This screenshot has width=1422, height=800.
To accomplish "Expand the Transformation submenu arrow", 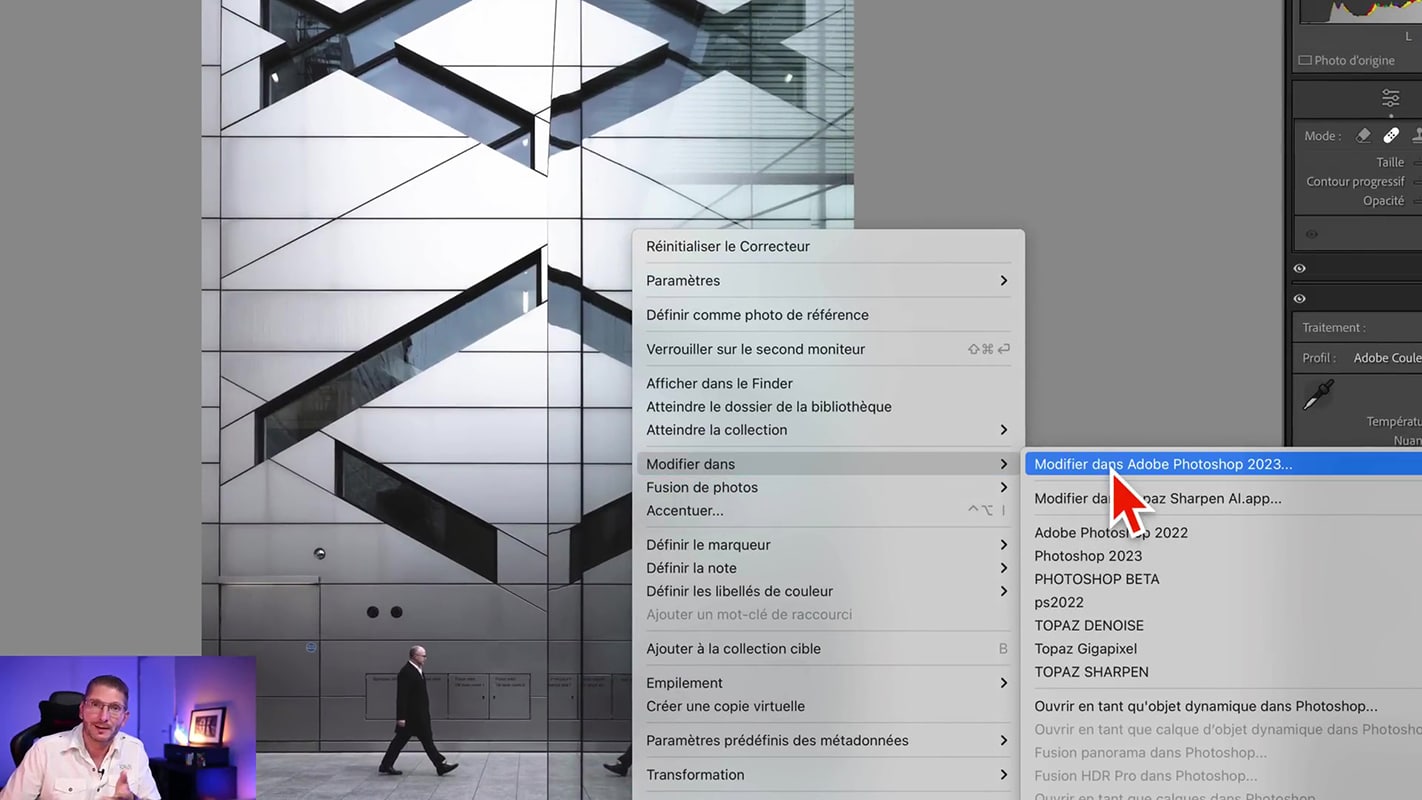I will click(1003, 775).
